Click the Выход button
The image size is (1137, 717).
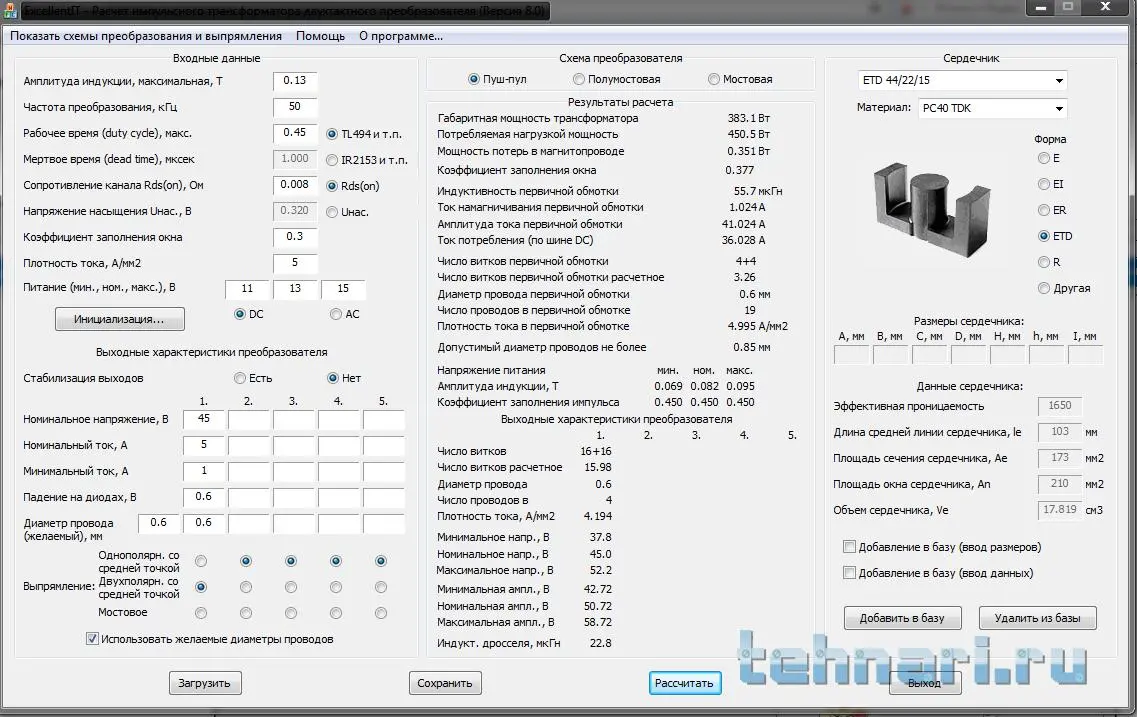tap(925, 683)
